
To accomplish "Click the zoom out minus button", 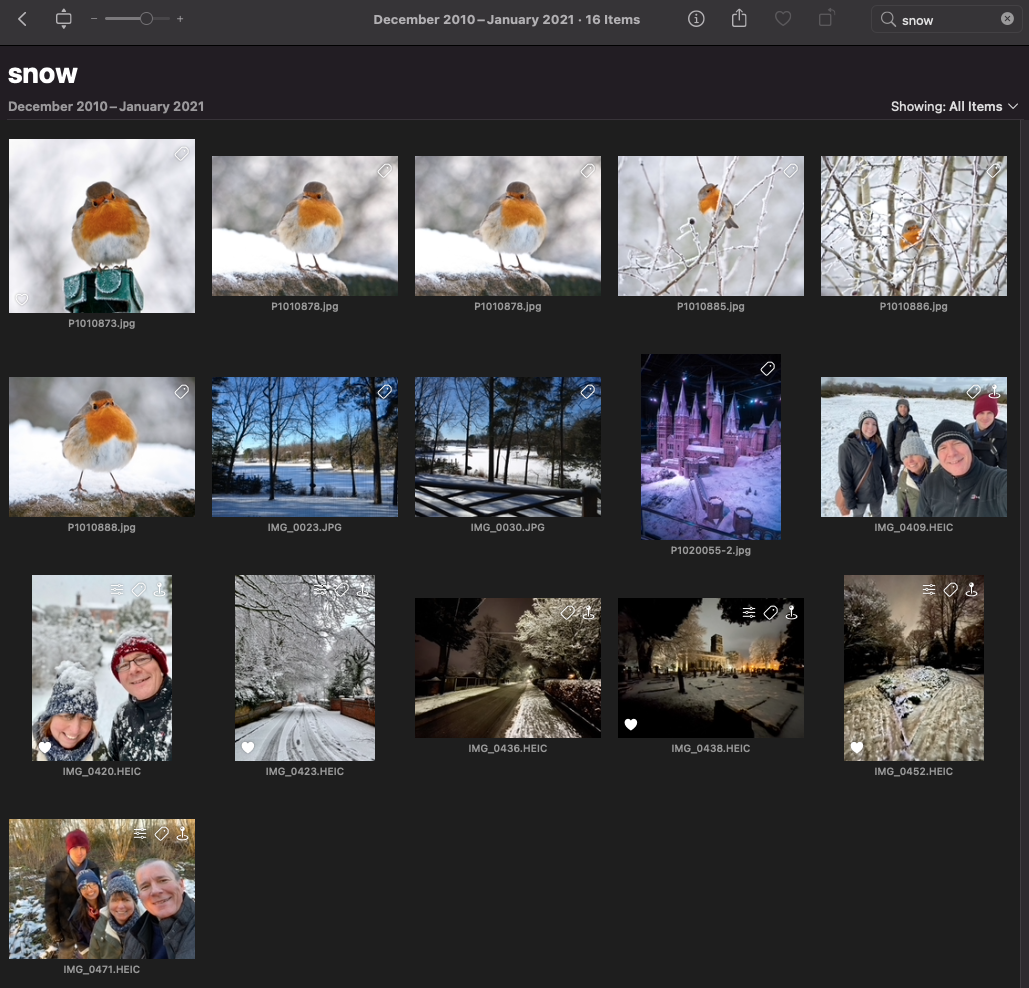I will pyautogui.click(x=94, y=19).
